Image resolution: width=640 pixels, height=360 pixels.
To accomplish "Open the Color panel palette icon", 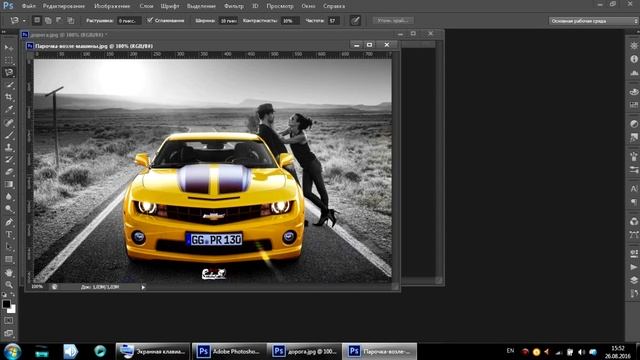I will point(634,91).
